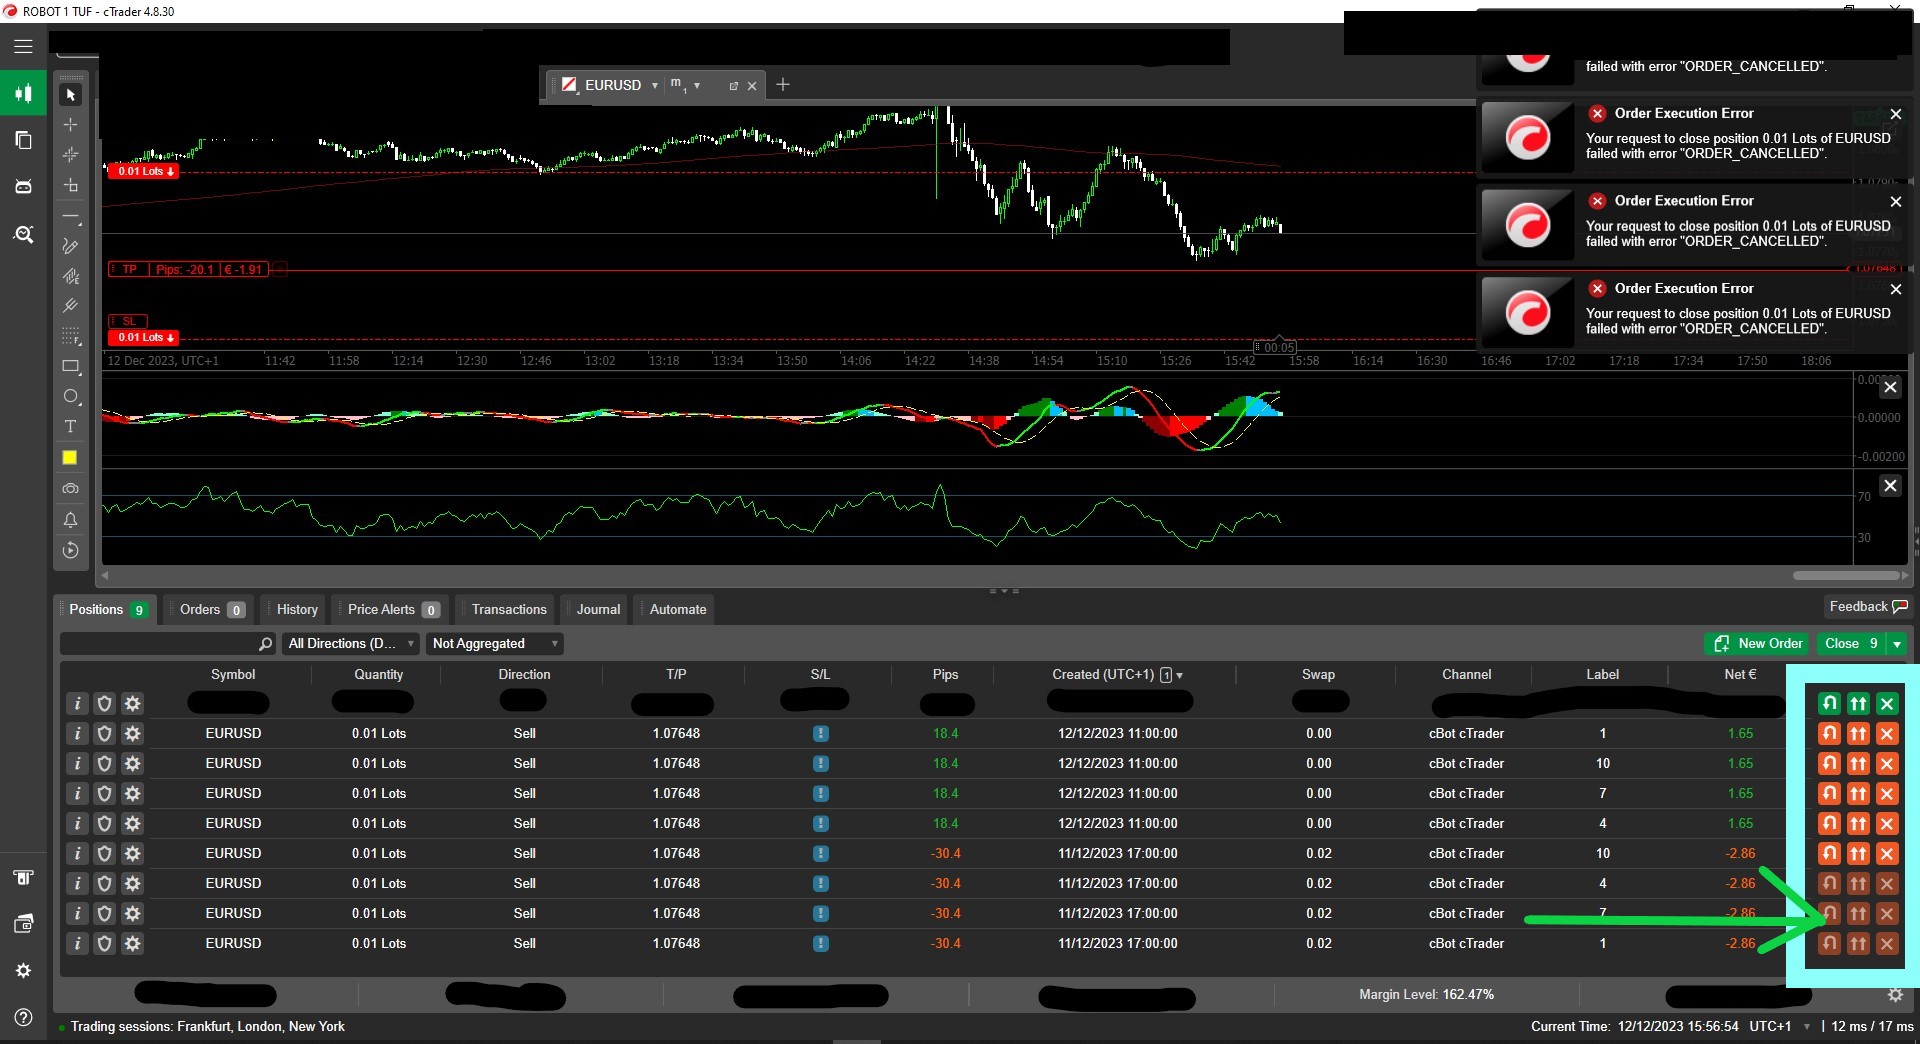Open the chart type dropdown icon
1920x1044 pixels.
[x=569, y=85]
